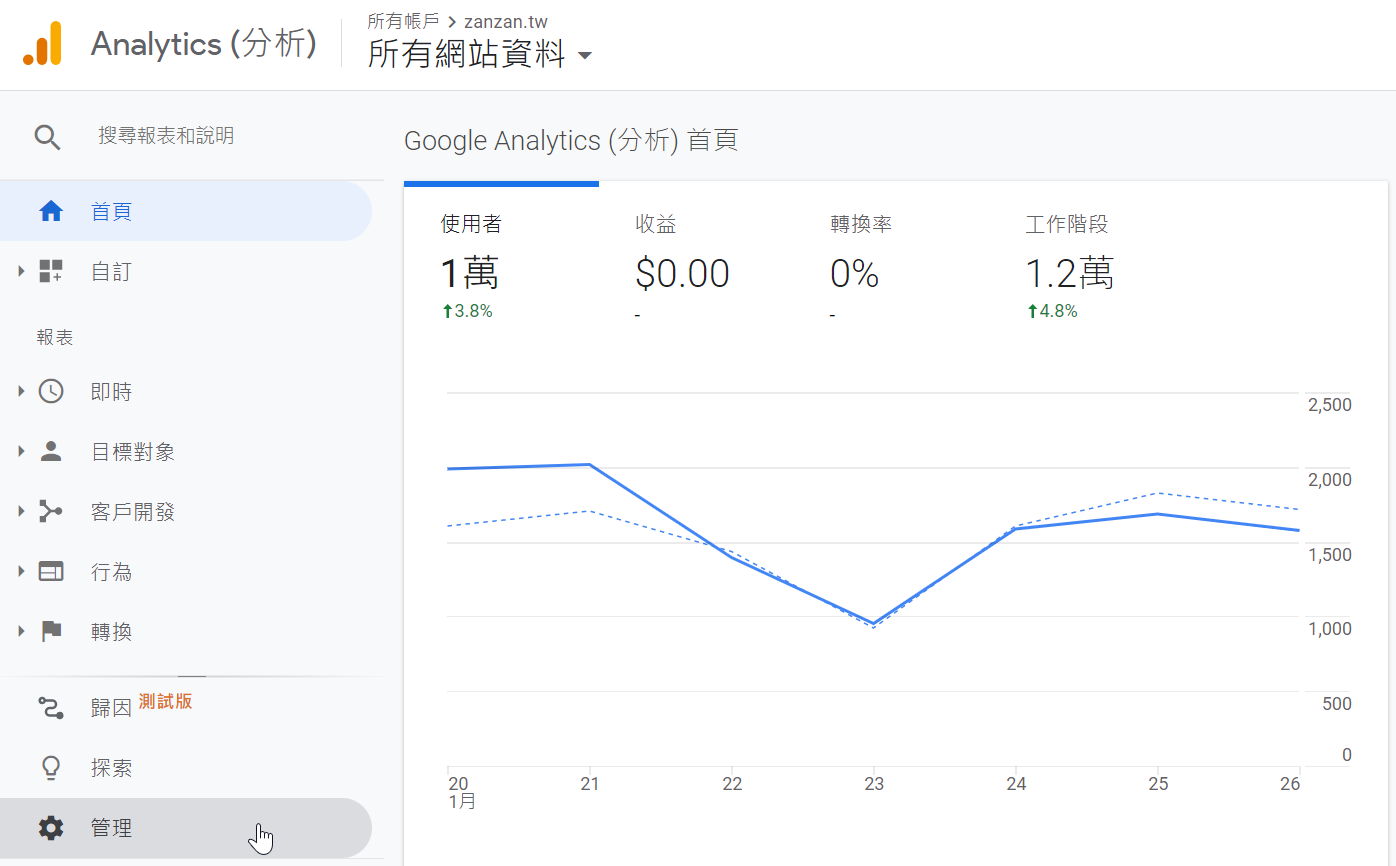Viewport: 1396px width, 866px height.
Task: Expand the 即時 reports arrow
Action: [x=21, y=391]
